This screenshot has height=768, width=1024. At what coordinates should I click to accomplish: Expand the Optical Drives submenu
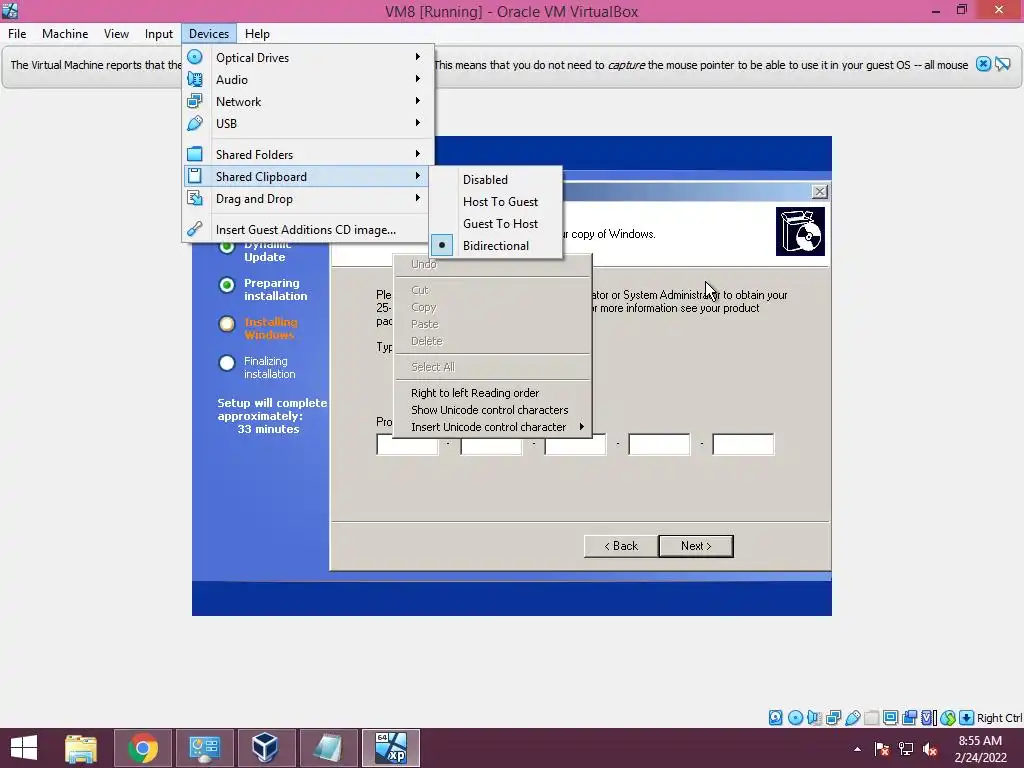[418, 57]
